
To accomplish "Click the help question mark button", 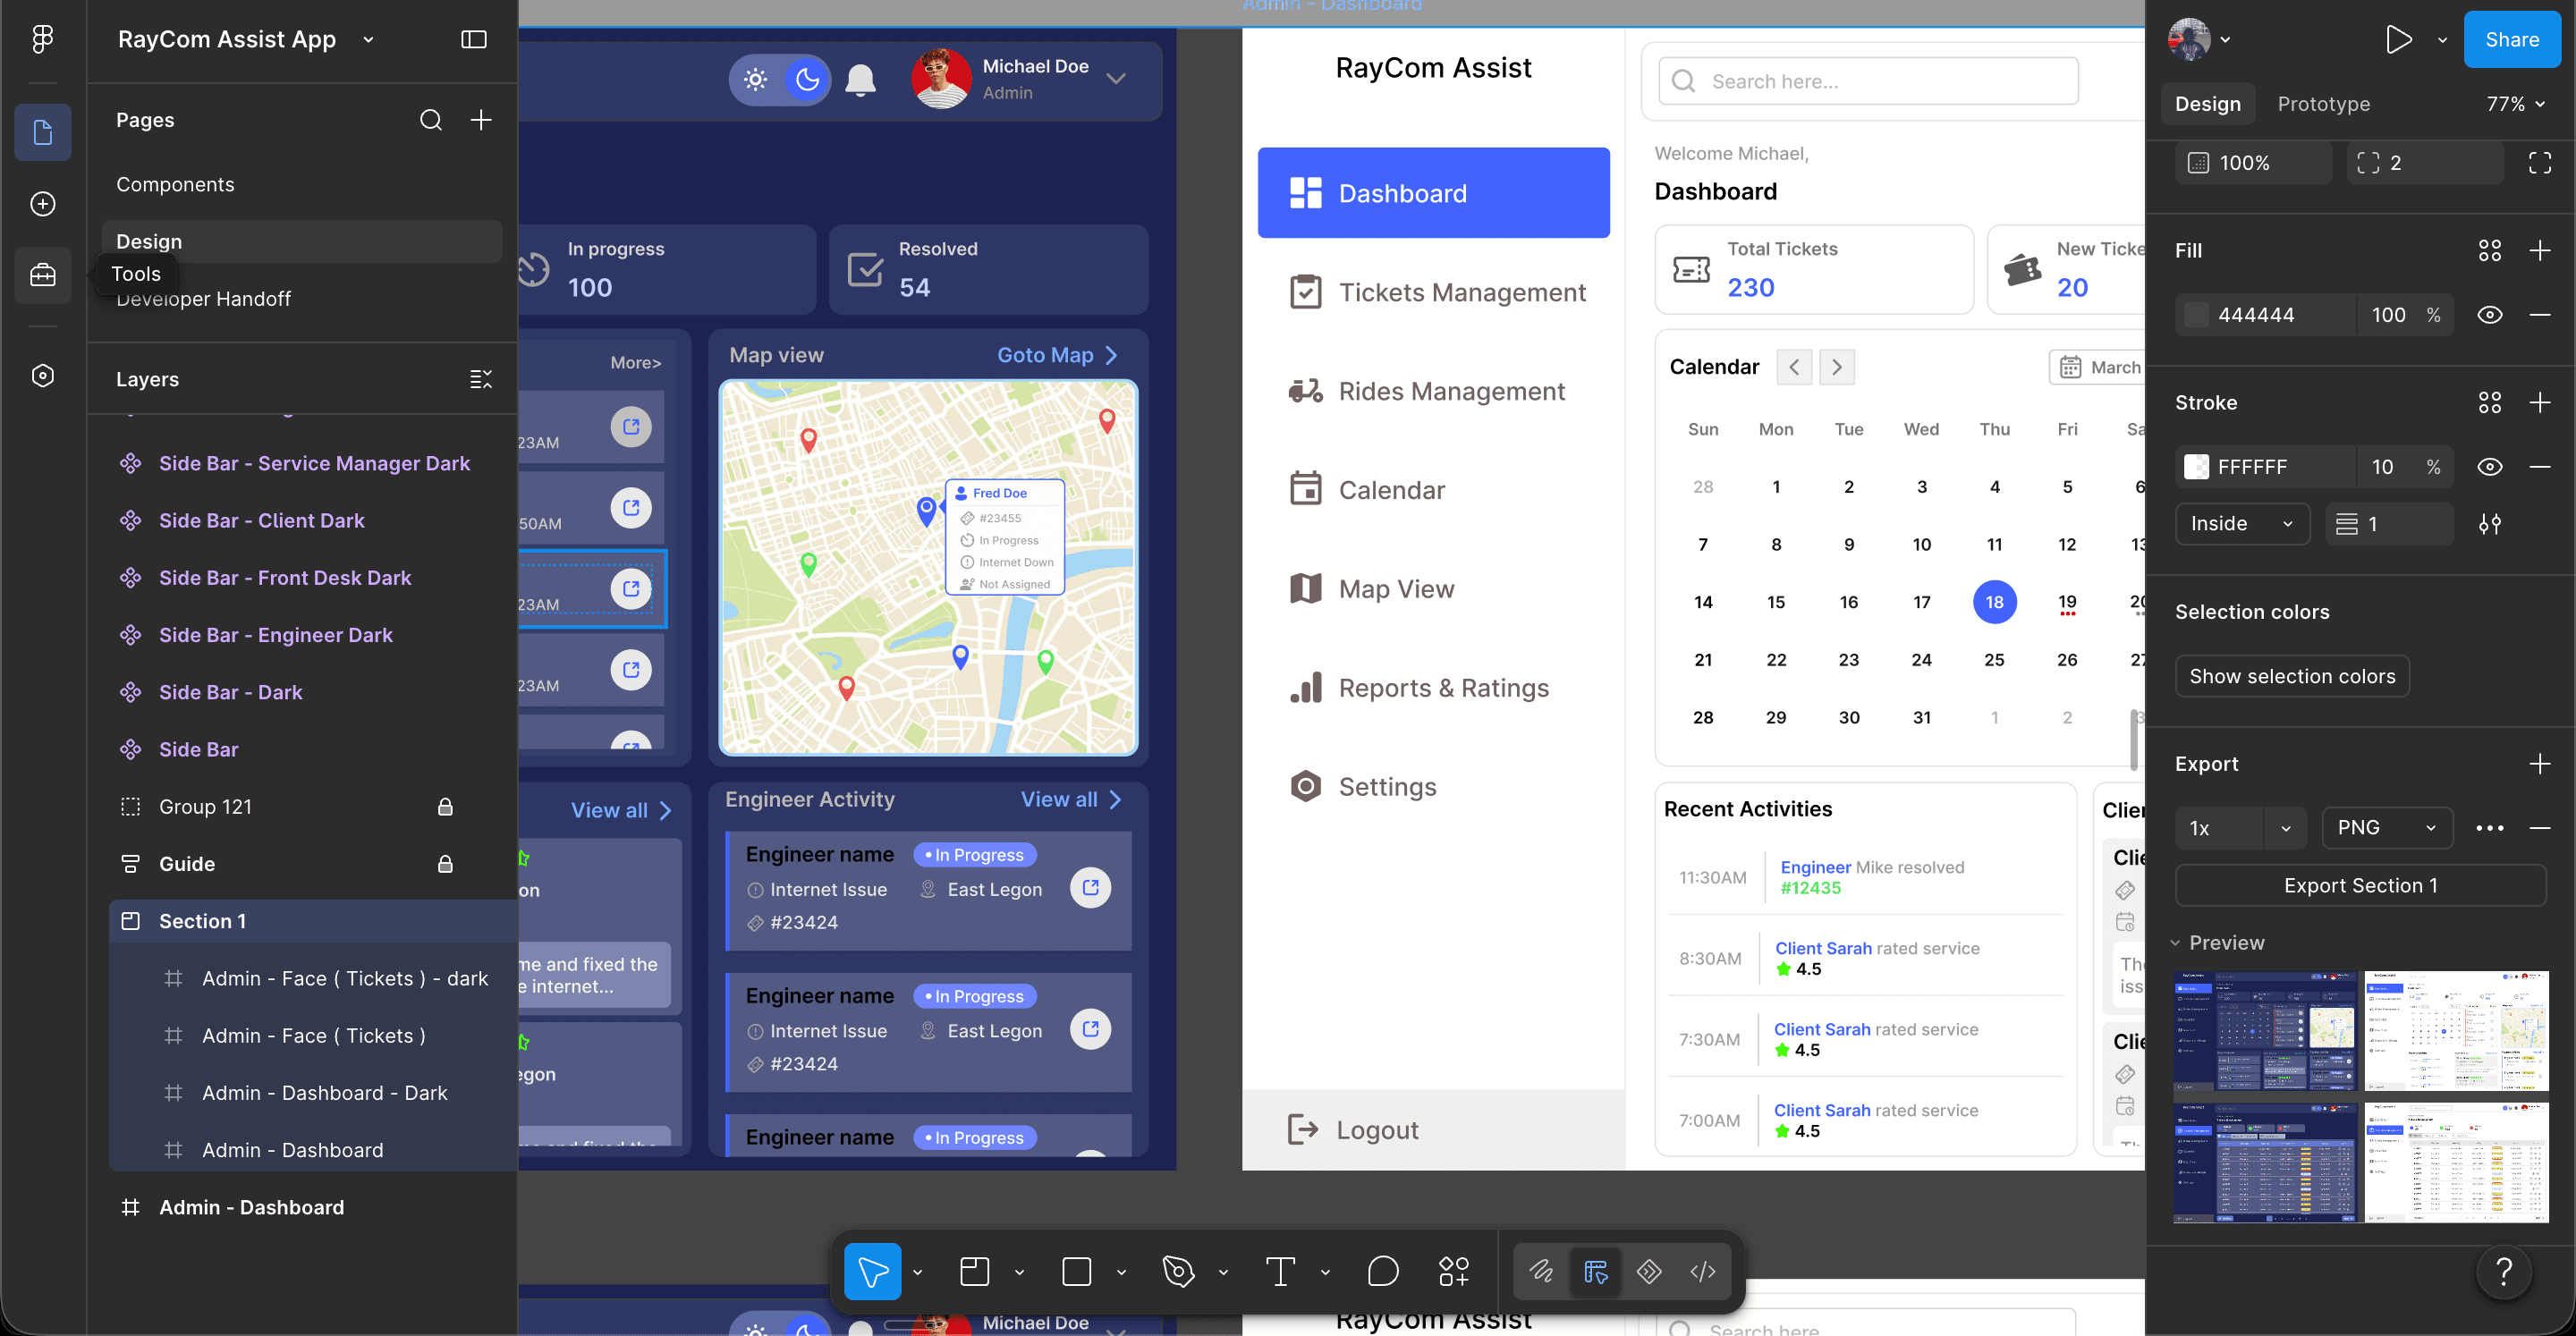I will pos(2503,1272).
